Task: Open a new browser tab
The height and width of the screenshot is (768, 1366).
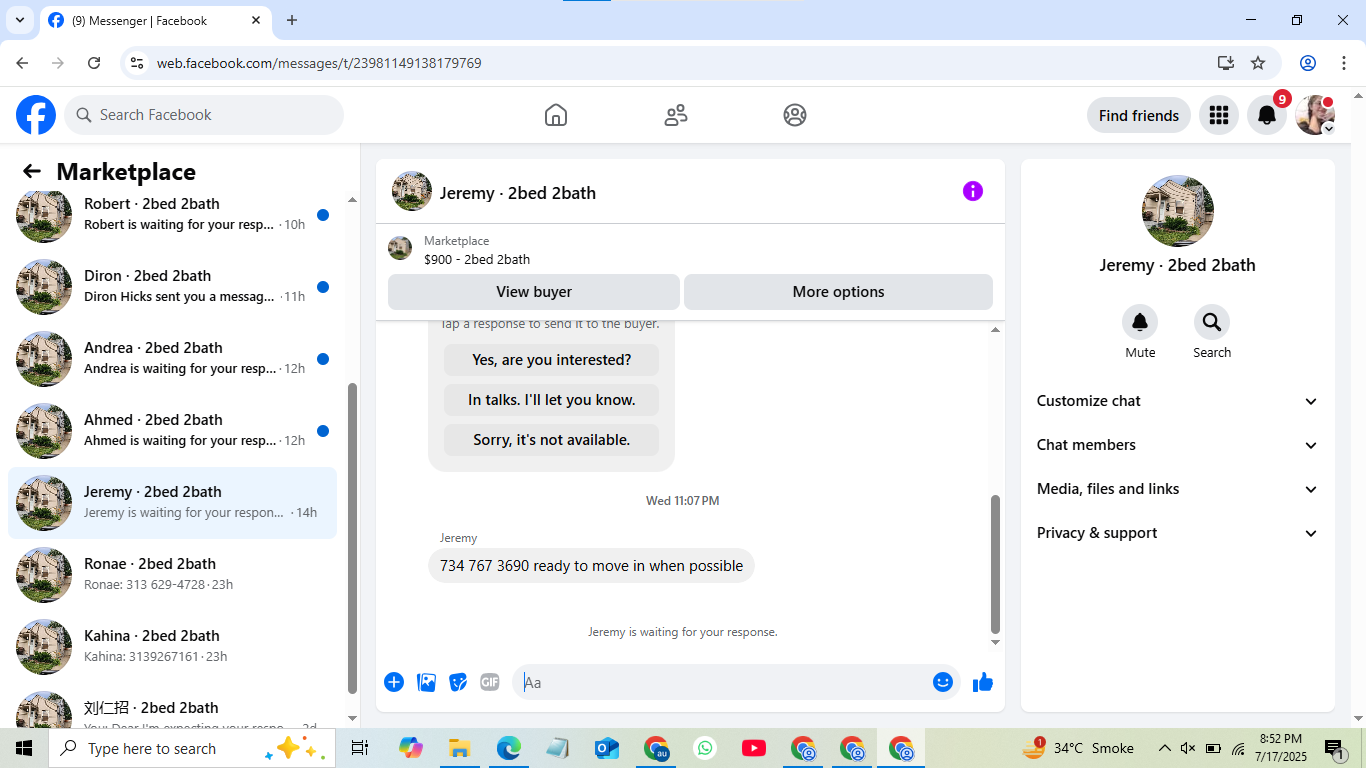Action: point(292,20)
